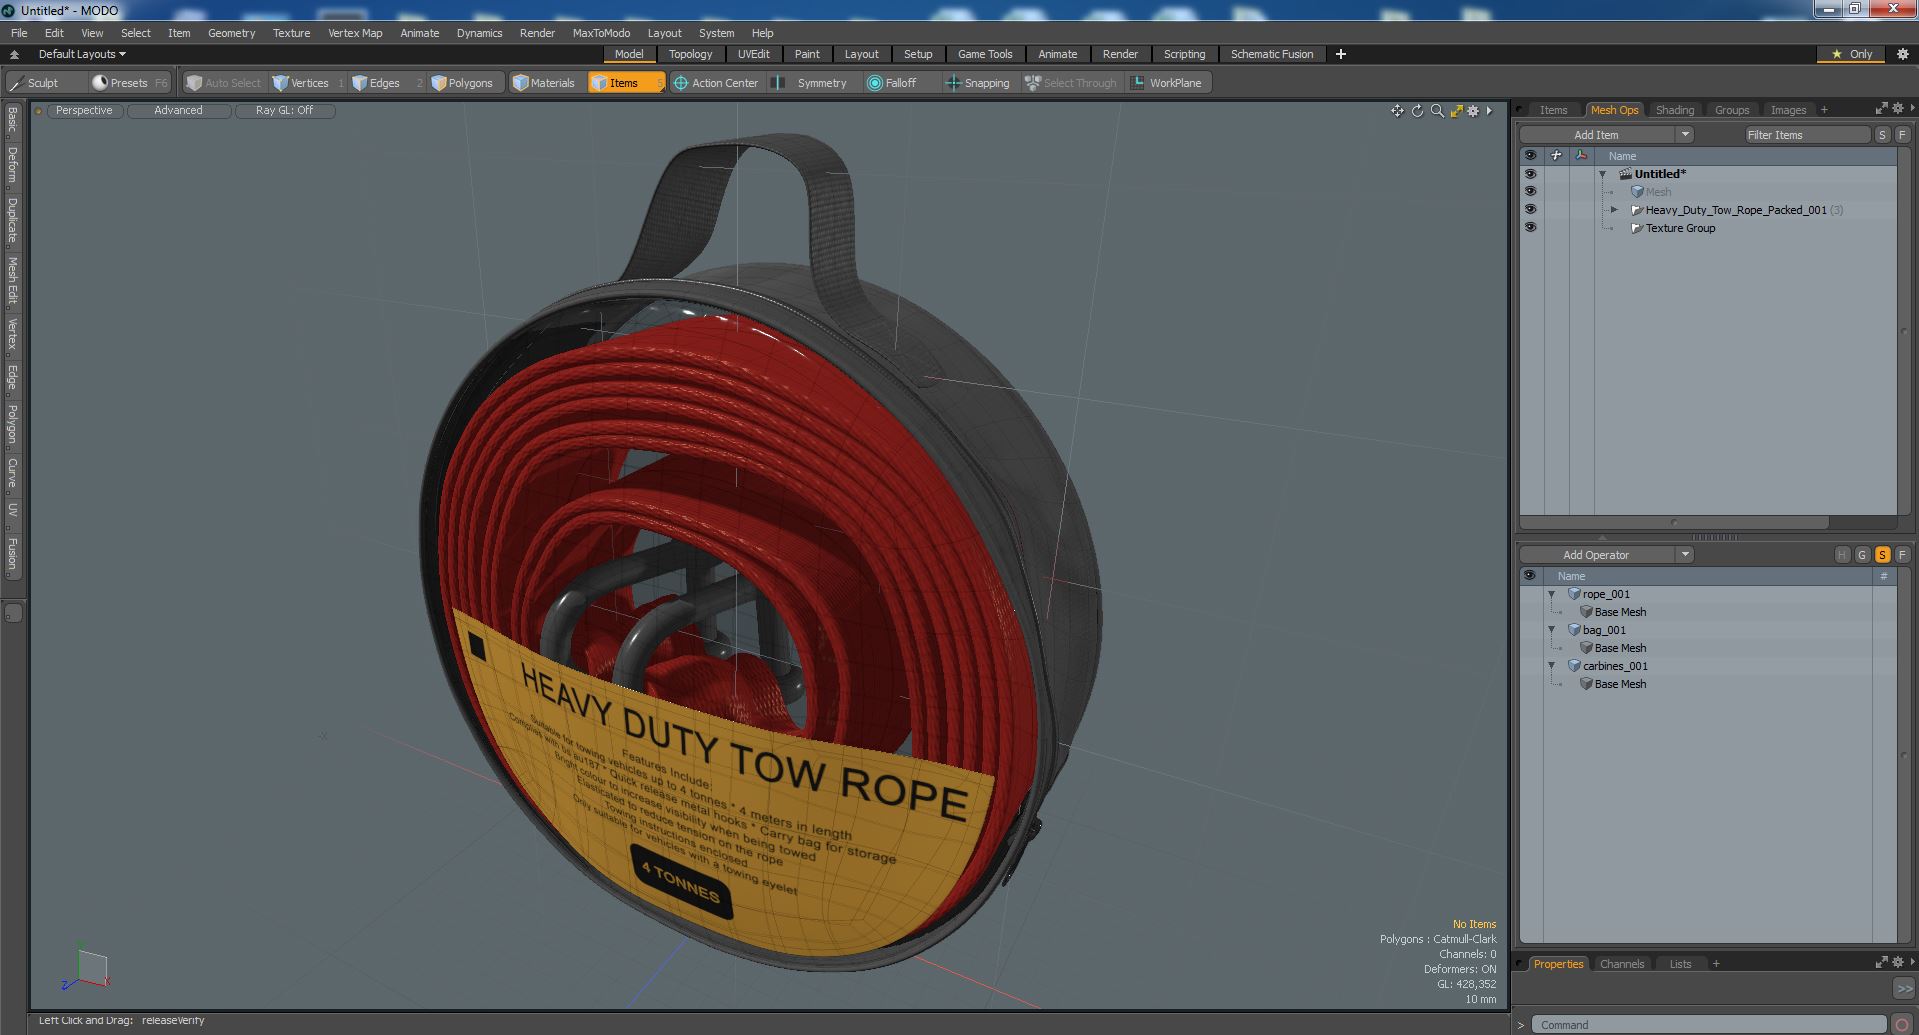
Task: Collapse bag_001 in Mesh Ops
Action: (1552, 630)
